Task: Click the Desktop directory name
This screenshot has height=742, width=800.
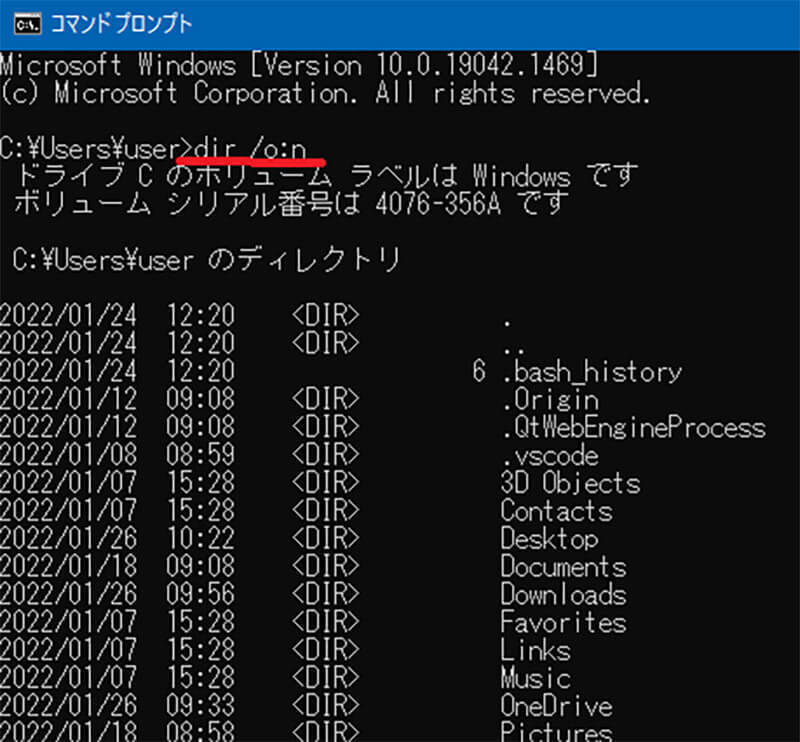Action: click(x=549, y=539)
